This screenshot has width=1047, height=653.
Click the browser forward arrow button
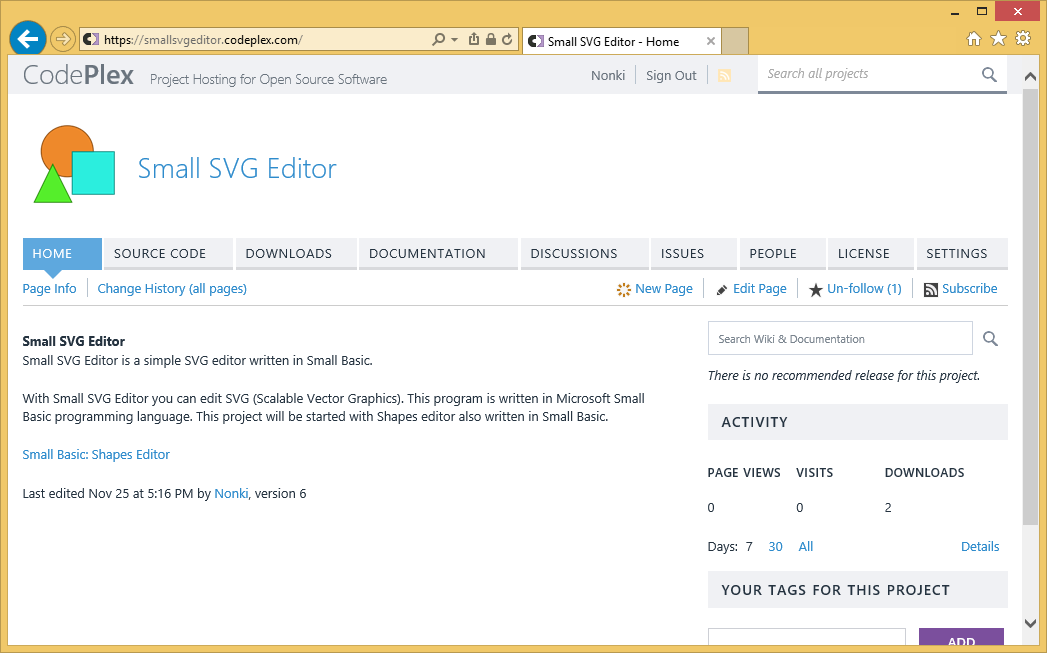pyautogui.click(x=62, y=39)
